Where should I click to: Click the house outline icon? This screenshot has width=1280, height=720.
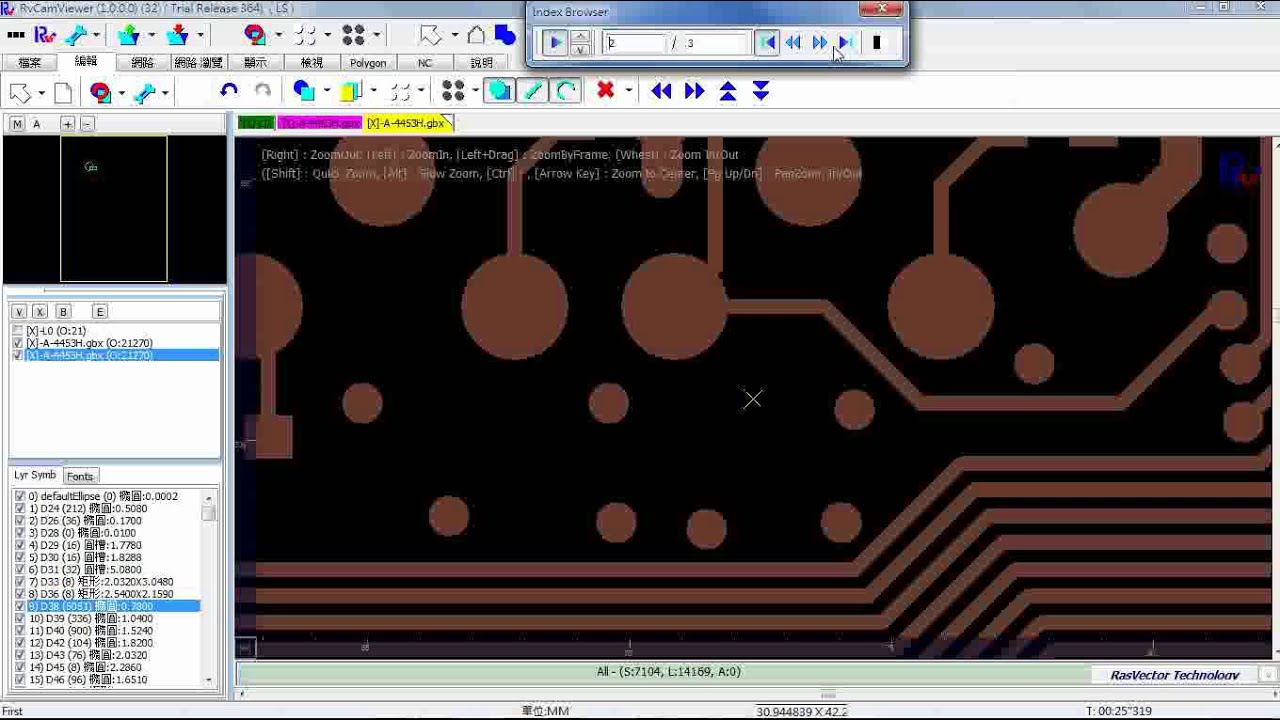coord(476,35)
